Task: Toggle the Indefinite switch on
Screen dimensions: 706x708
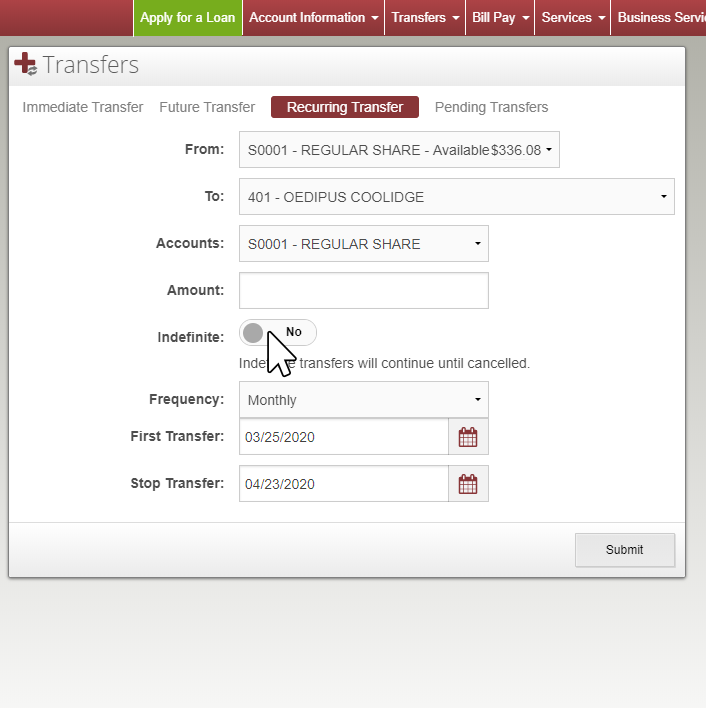Action: pos(278,332)
